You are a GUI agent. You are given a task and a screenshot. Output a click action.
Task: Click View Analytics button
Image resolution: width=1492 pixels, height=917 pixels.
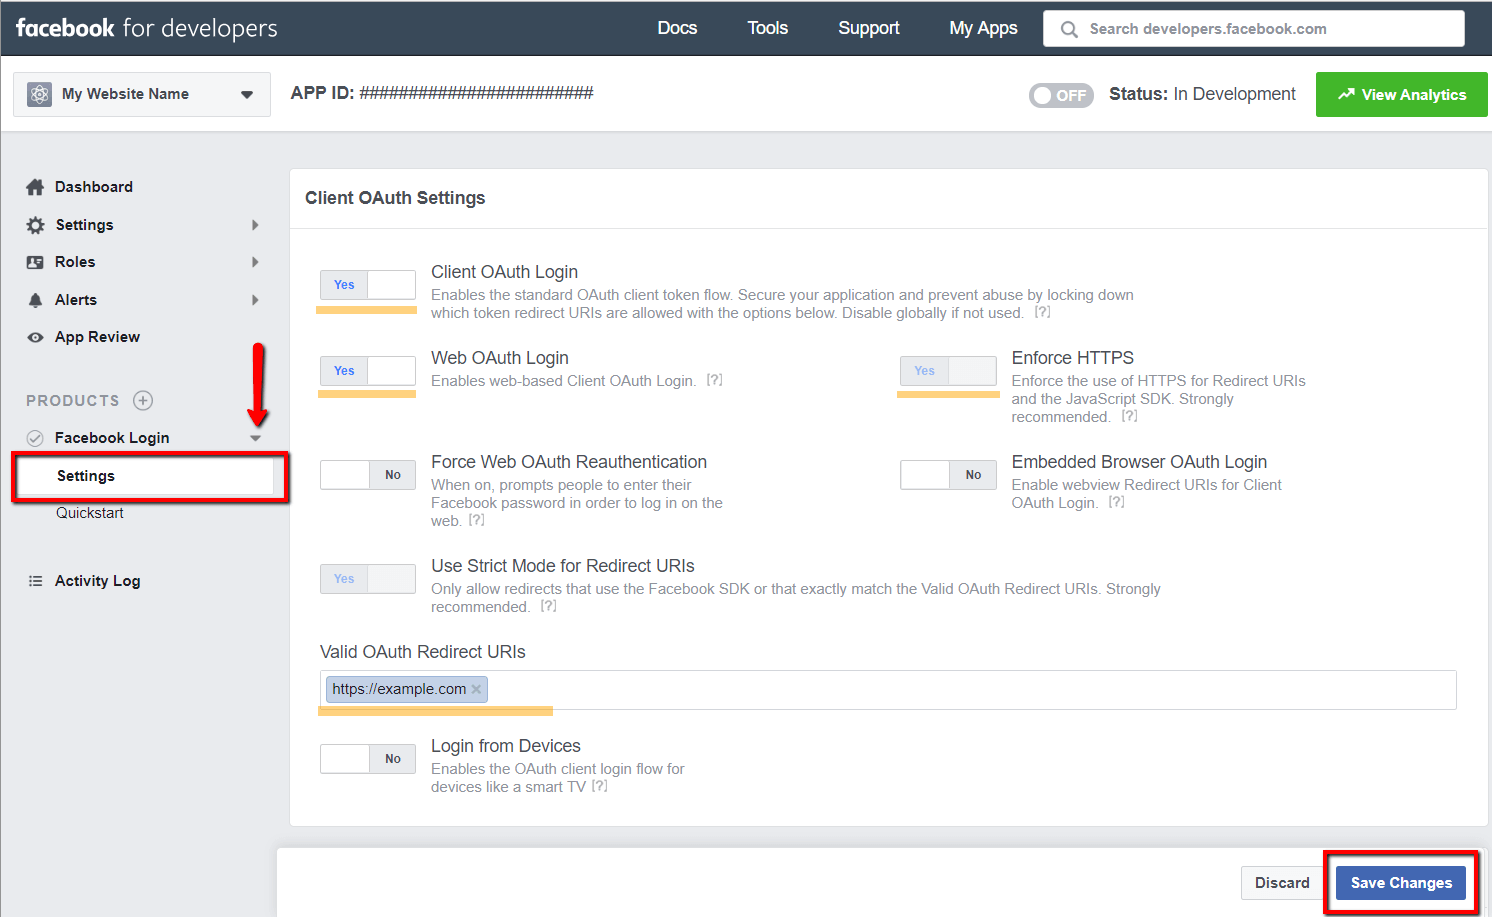tap(1401, 95)
